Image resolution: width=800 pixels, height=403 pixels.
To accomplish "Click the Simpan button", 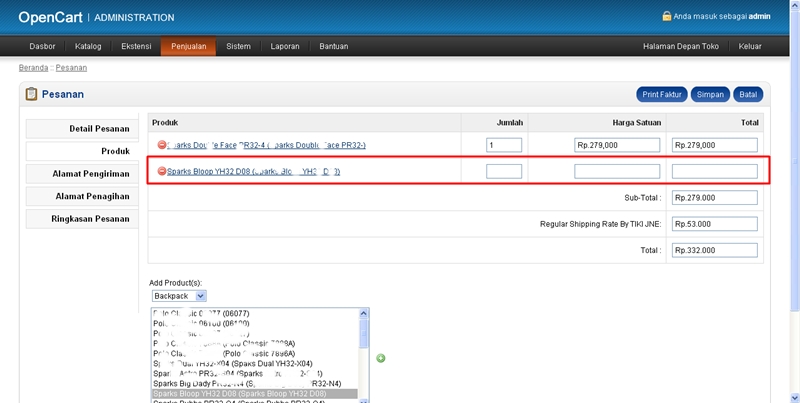I will tap(710, 94).
